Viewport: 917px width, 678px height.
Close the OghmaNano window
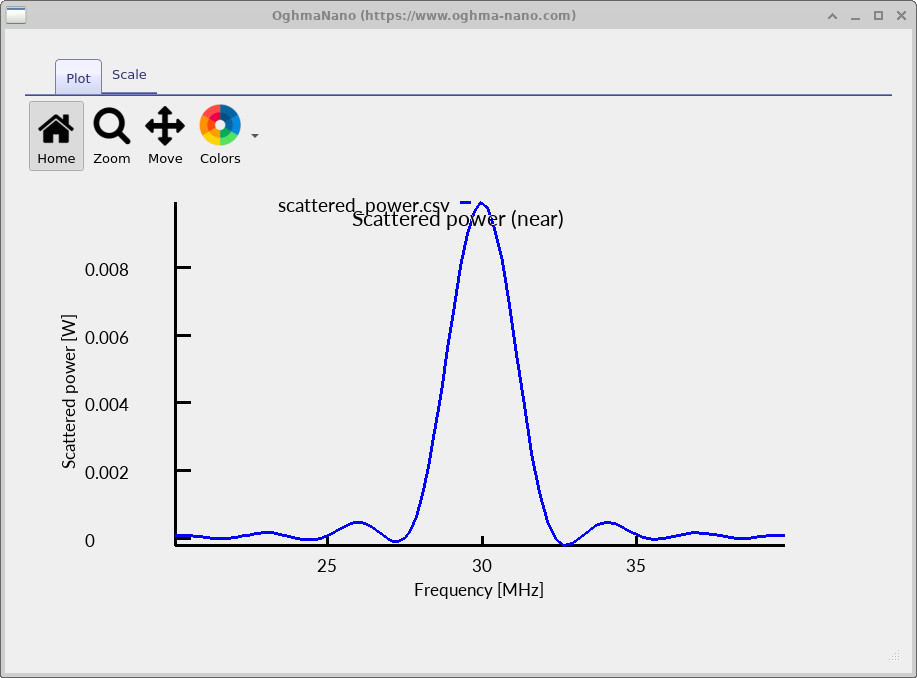[901, 16]
